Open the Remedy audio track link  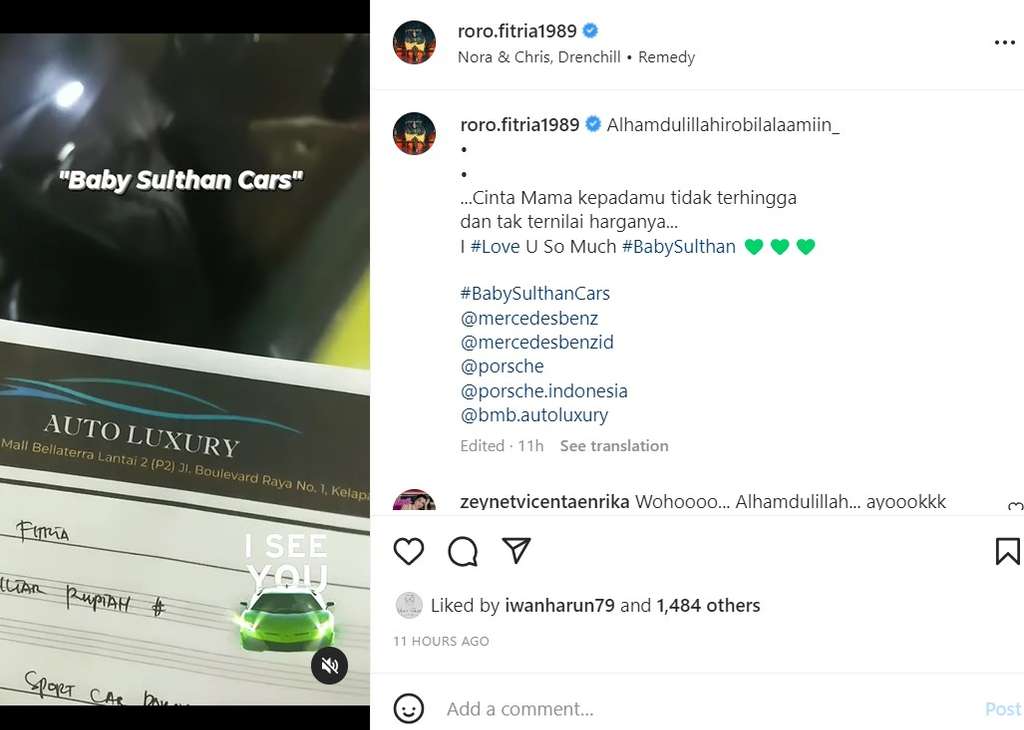tap(666, 57)
